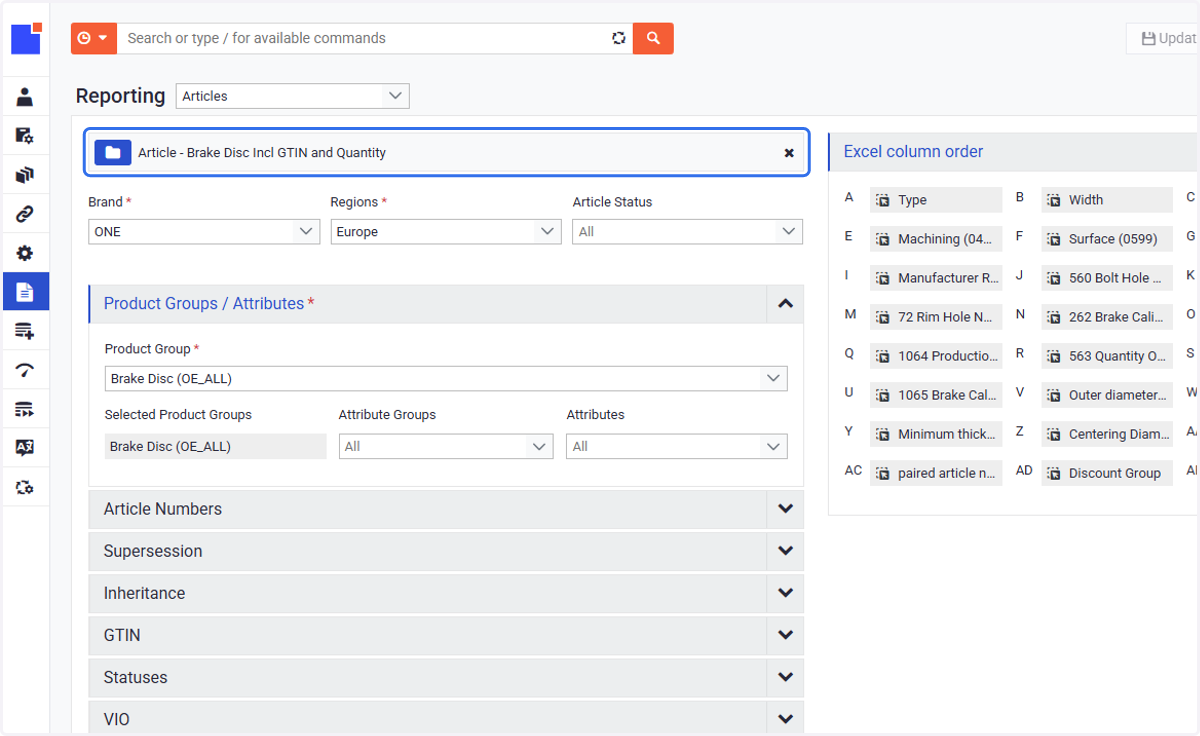The image size is (1200, 736).
Task: Expand the Supersession section
Action: coord(446,551)
